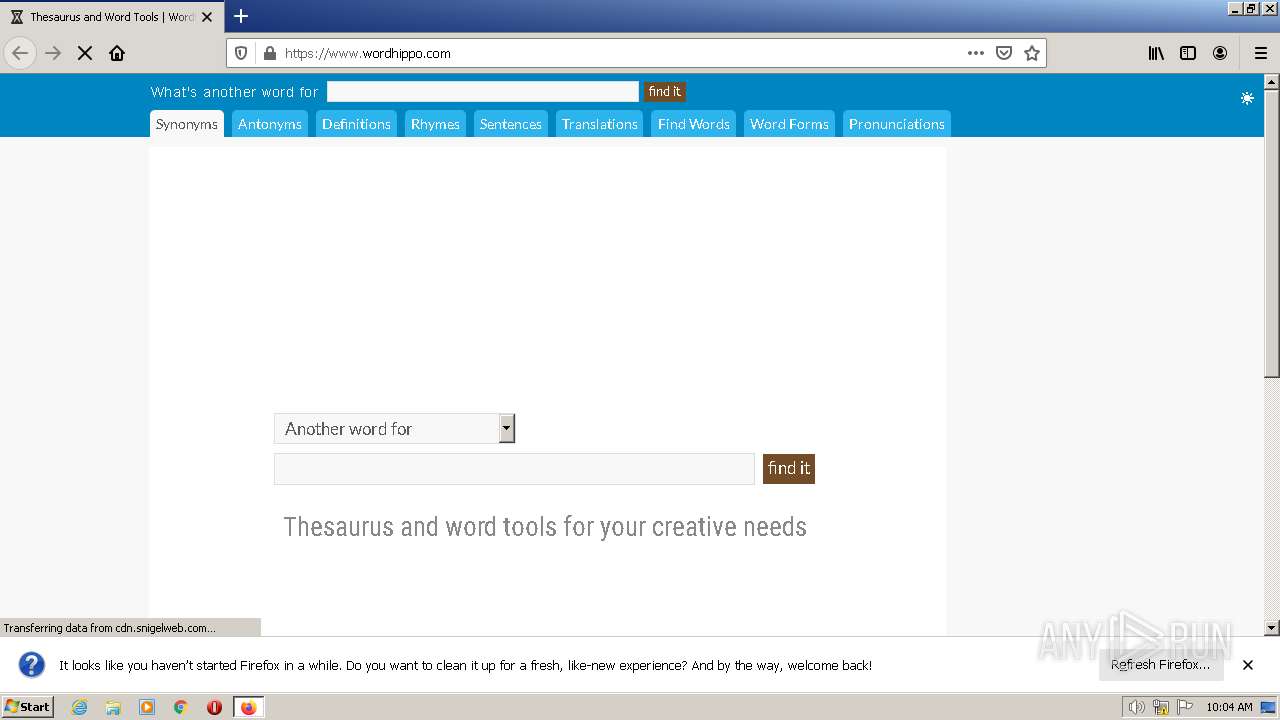Click scrollbar up arrow
This screenshot has height=720, width=1280.
(x=1272, y=82)
